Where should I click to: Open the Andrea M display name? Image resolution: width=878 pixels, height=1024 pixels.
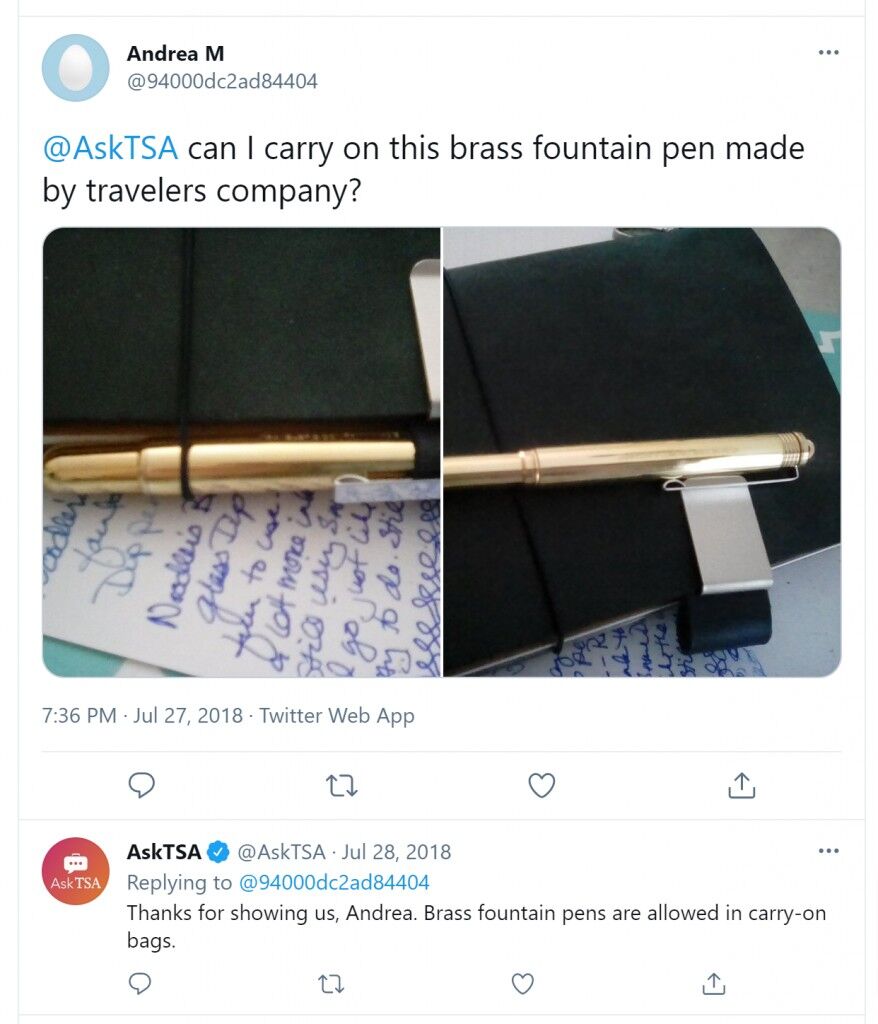pos(175,53)
